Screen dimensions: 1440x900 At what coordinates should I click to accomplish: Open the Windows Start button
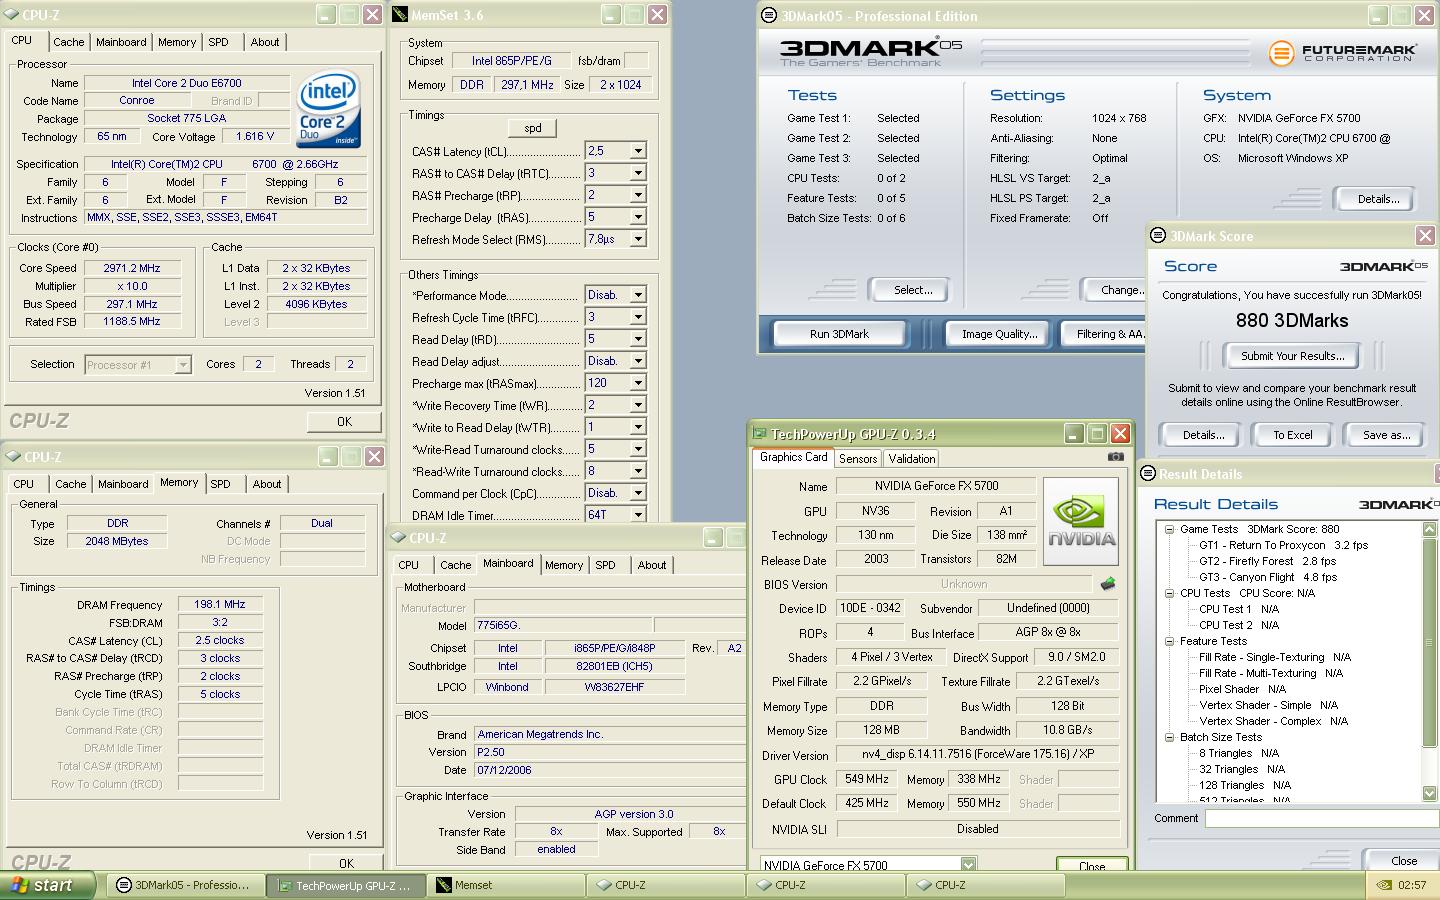(x=47, y=885)
